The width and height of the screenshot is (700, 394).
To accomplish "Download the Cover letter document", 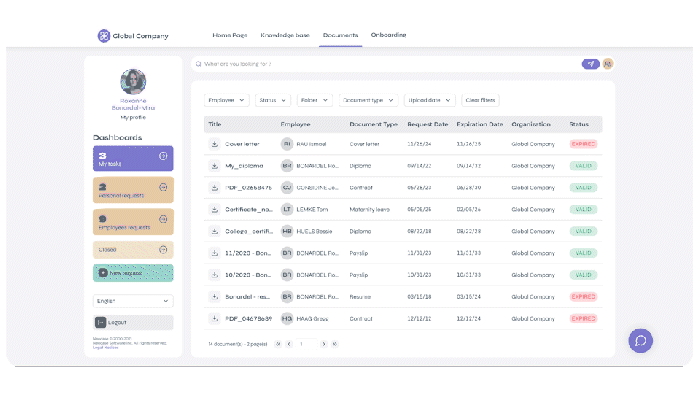I will [x=215, y=144].
